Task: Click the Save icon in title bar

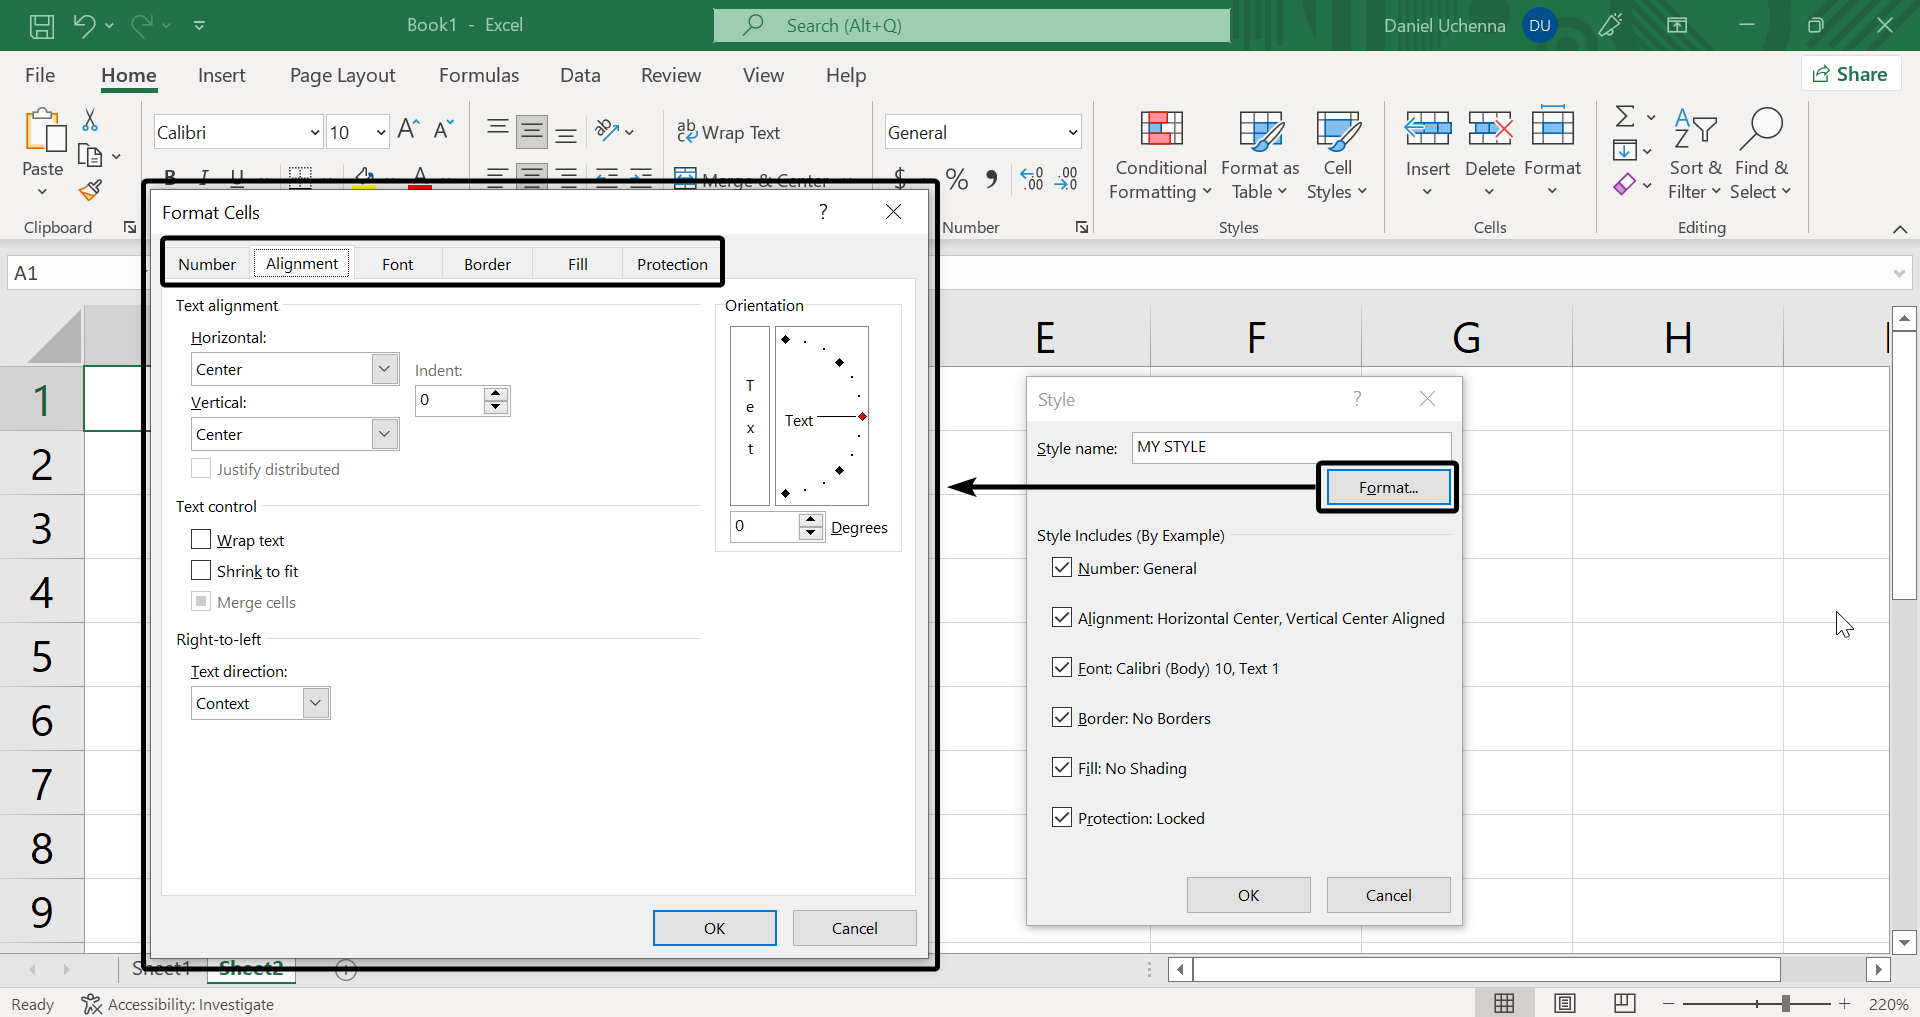Action: [x=41, y=26]
